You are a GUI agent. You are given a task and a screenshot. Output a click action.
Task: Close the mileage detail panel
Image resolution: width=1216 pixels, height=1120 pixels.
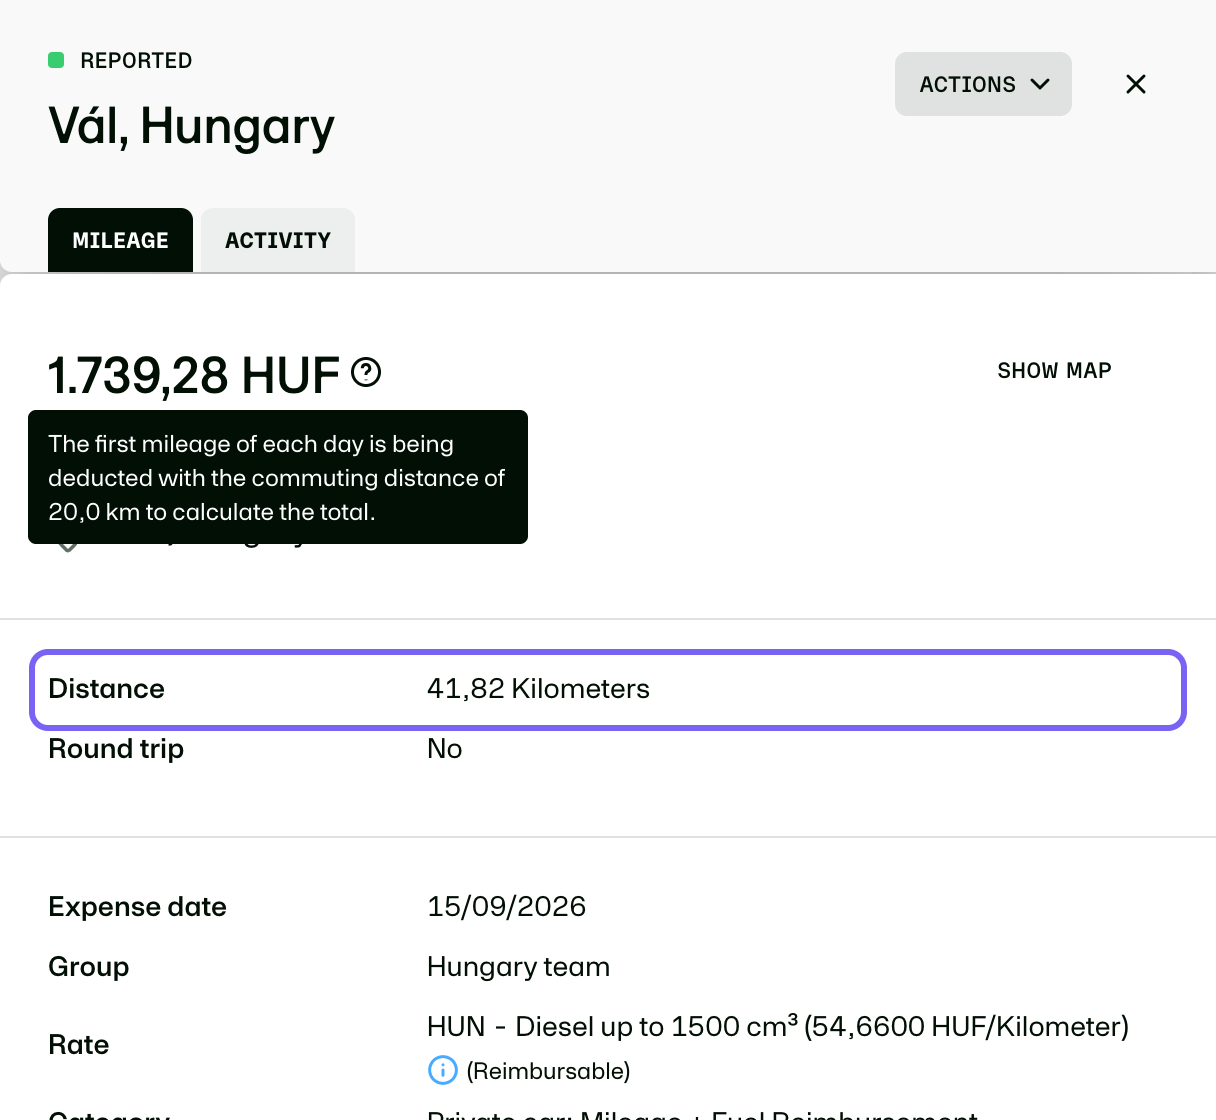click(x=1136, y=84)
